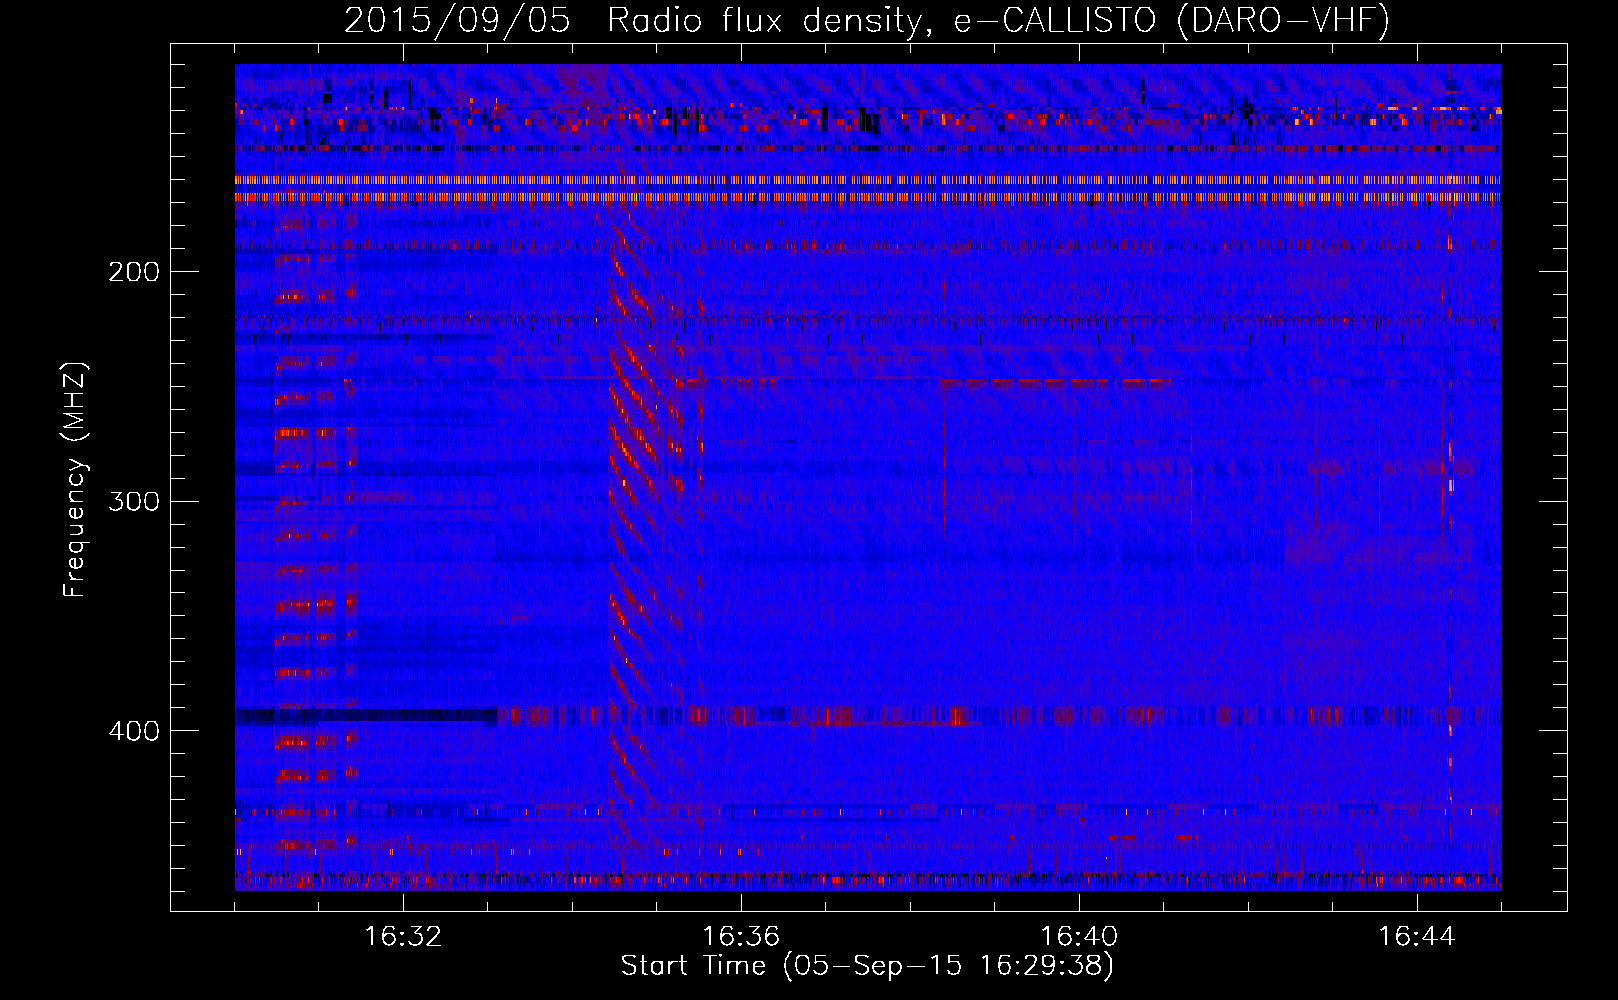
Task: Click the plot title 'Radio flux density, e-CALLISTO (DARO-VHF)'
Action: tap(998, 20)
